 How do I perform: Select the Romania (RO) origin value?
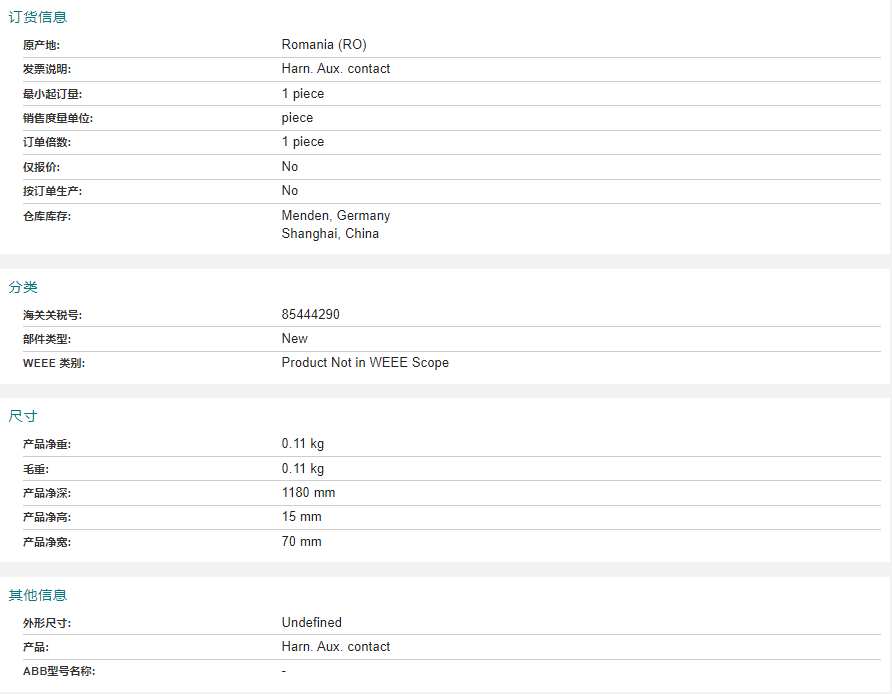tap(324, 45)
